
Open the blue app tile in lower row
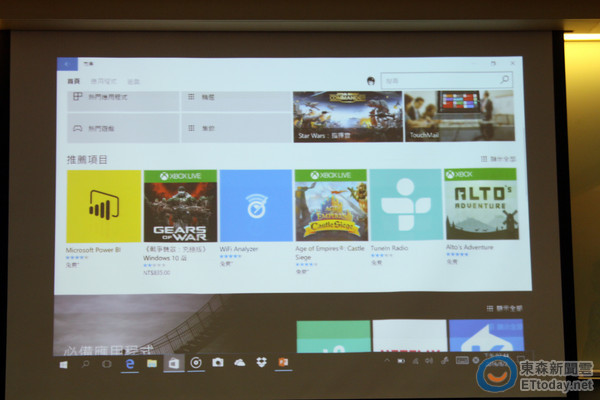tap(486, 335)
